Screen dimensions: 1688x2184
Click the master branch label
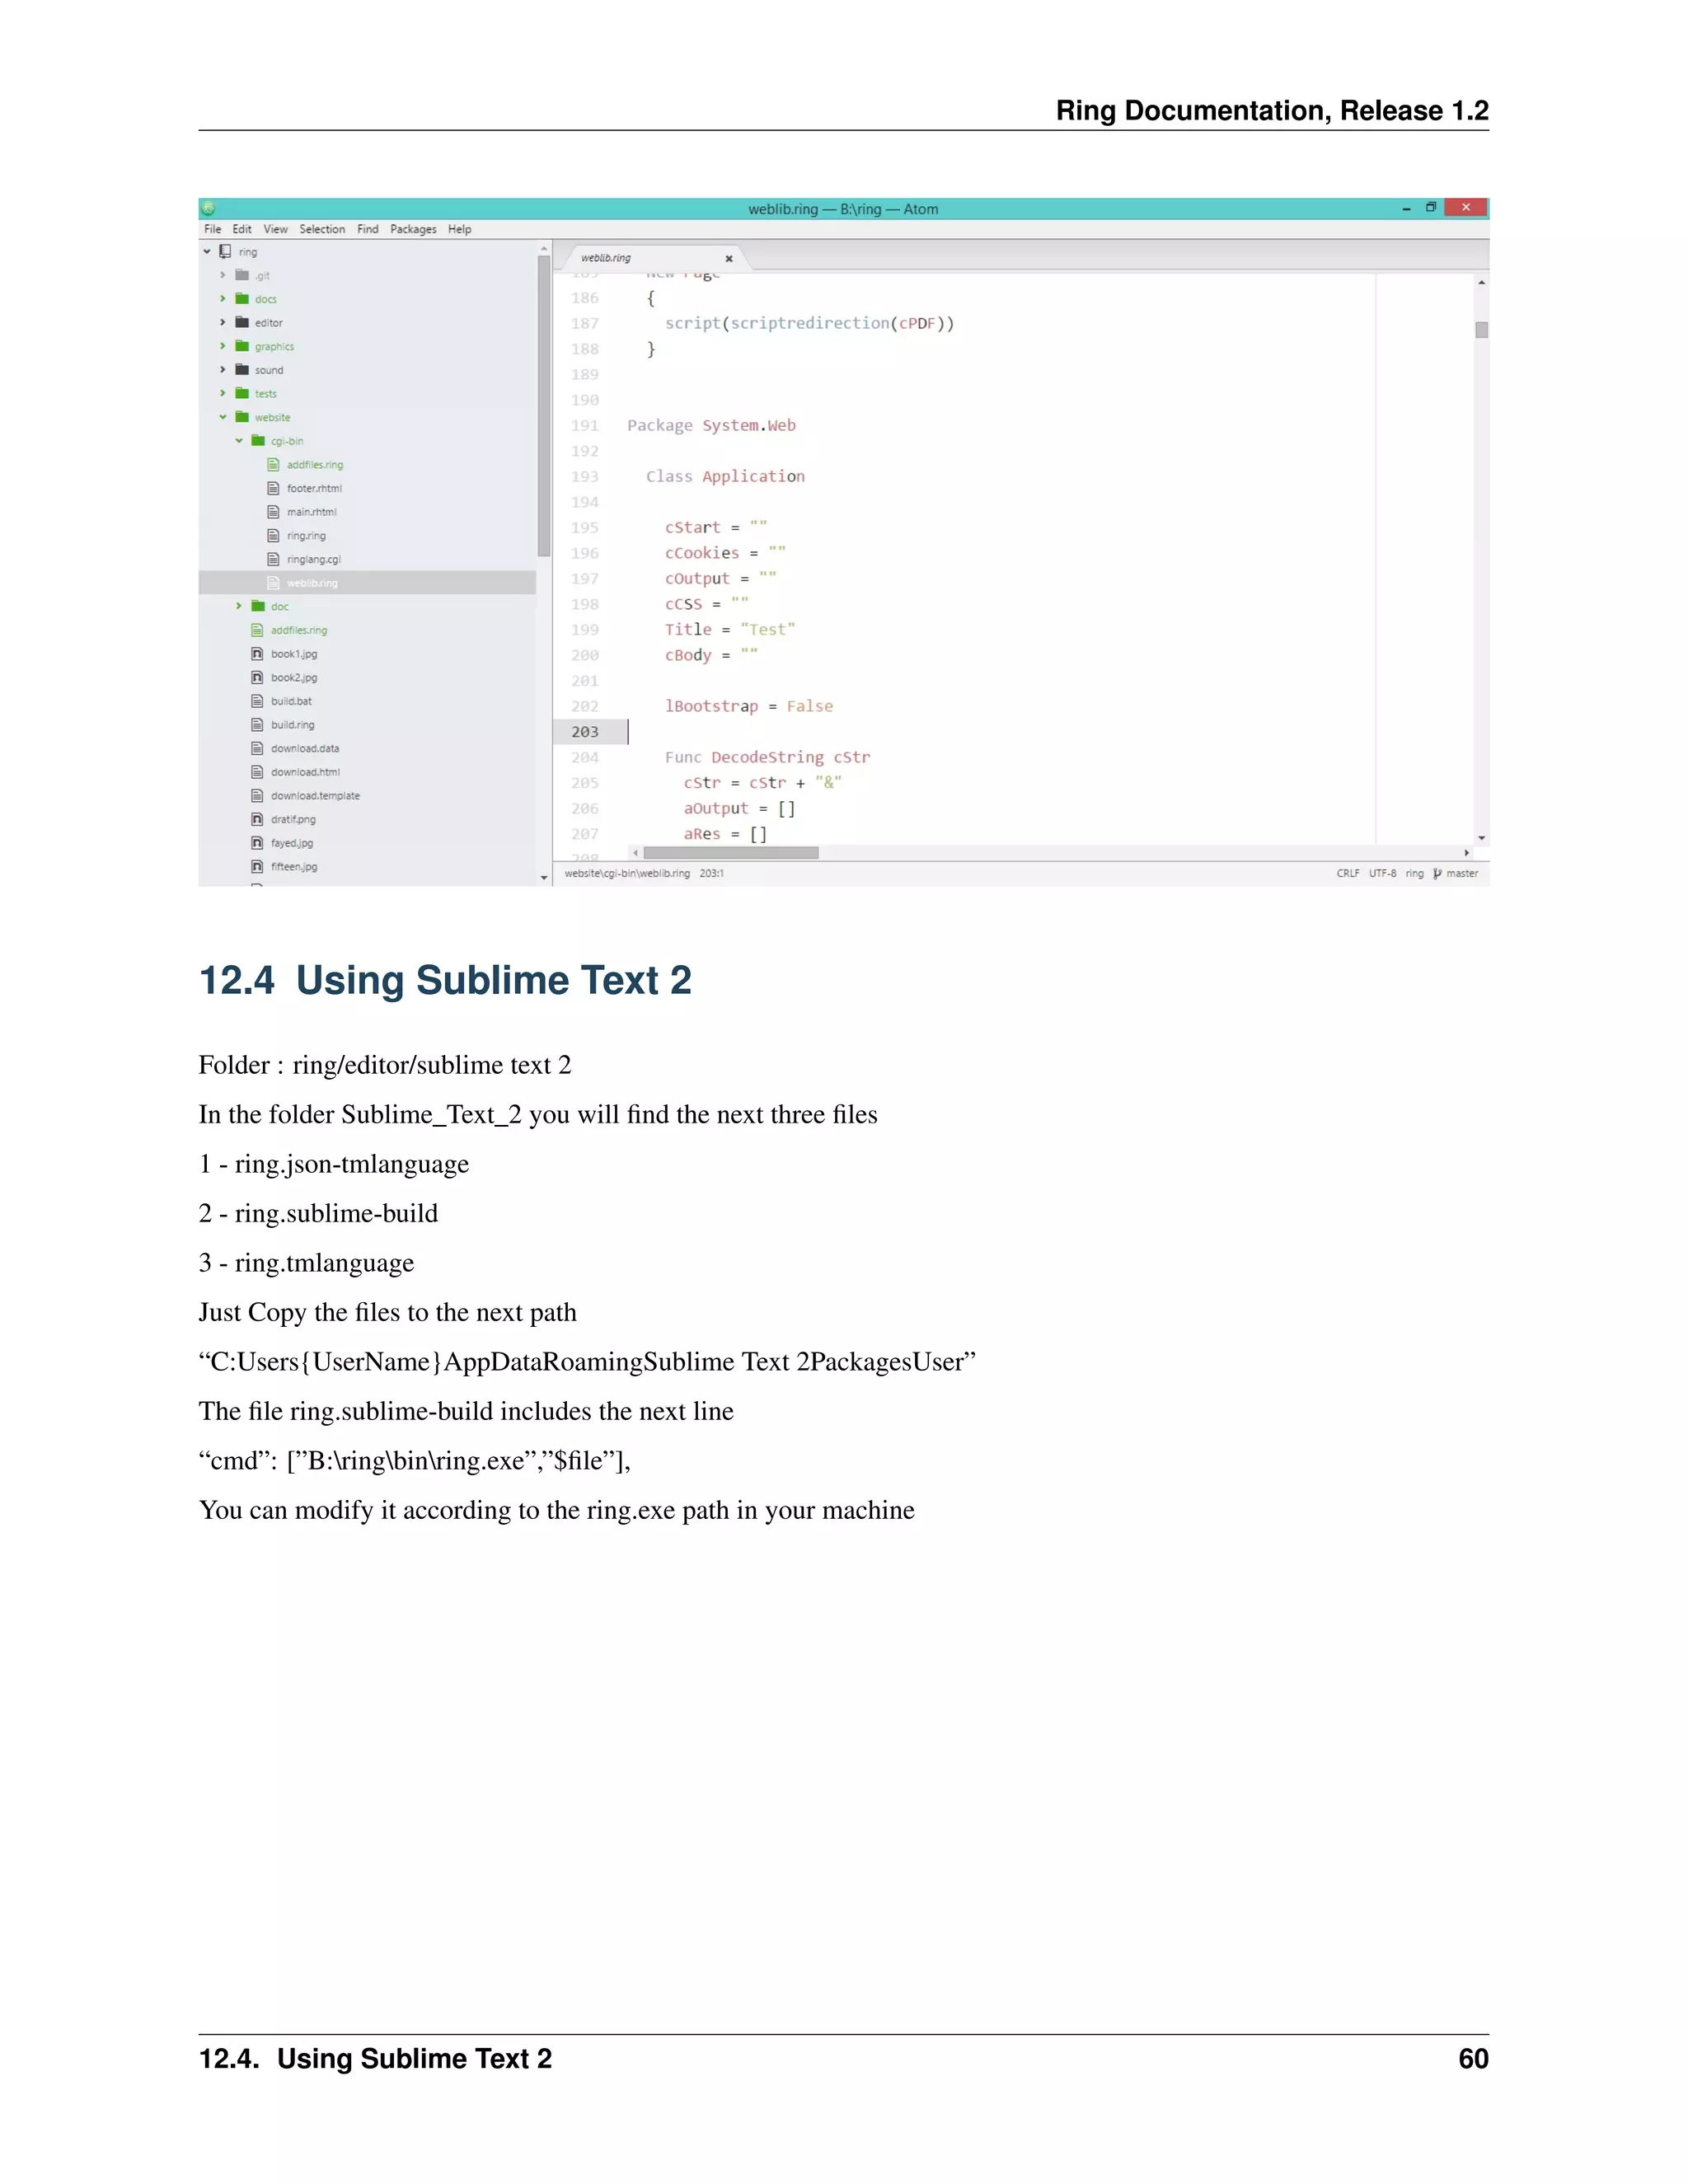point(1462,873)
